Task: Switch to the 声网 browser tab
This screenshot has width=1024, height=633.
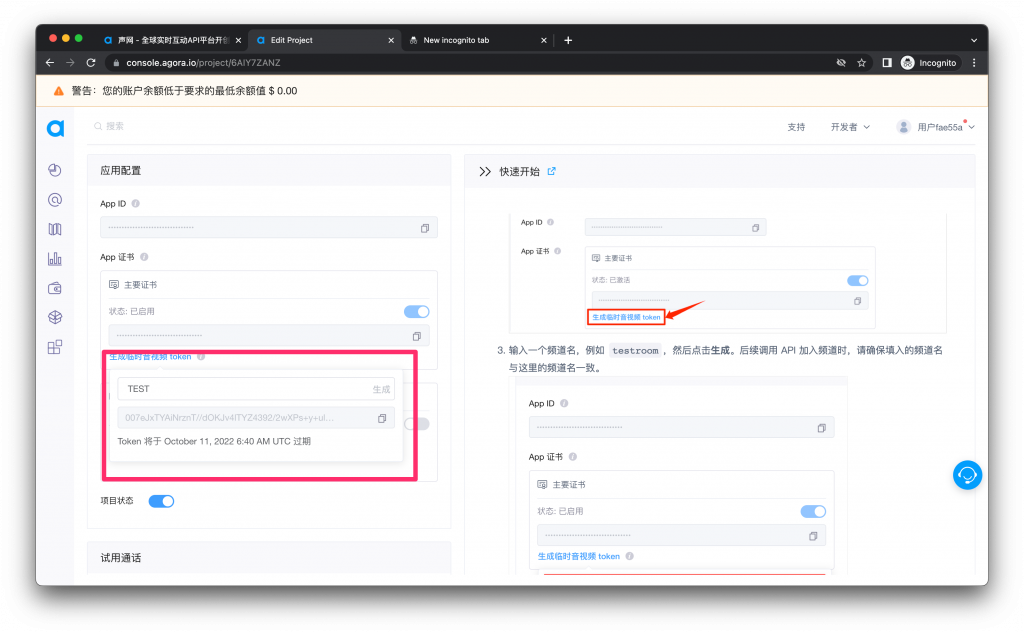Action: coord(172,40)
